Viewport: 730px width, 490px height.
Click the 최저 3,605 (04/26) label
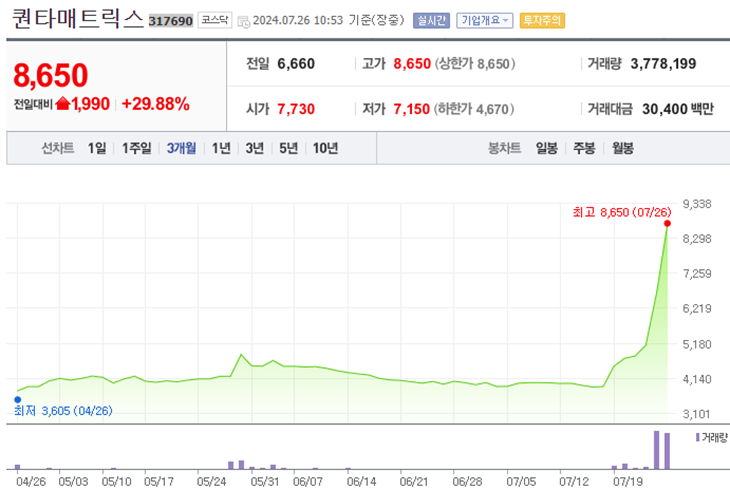tap(63, 411)
